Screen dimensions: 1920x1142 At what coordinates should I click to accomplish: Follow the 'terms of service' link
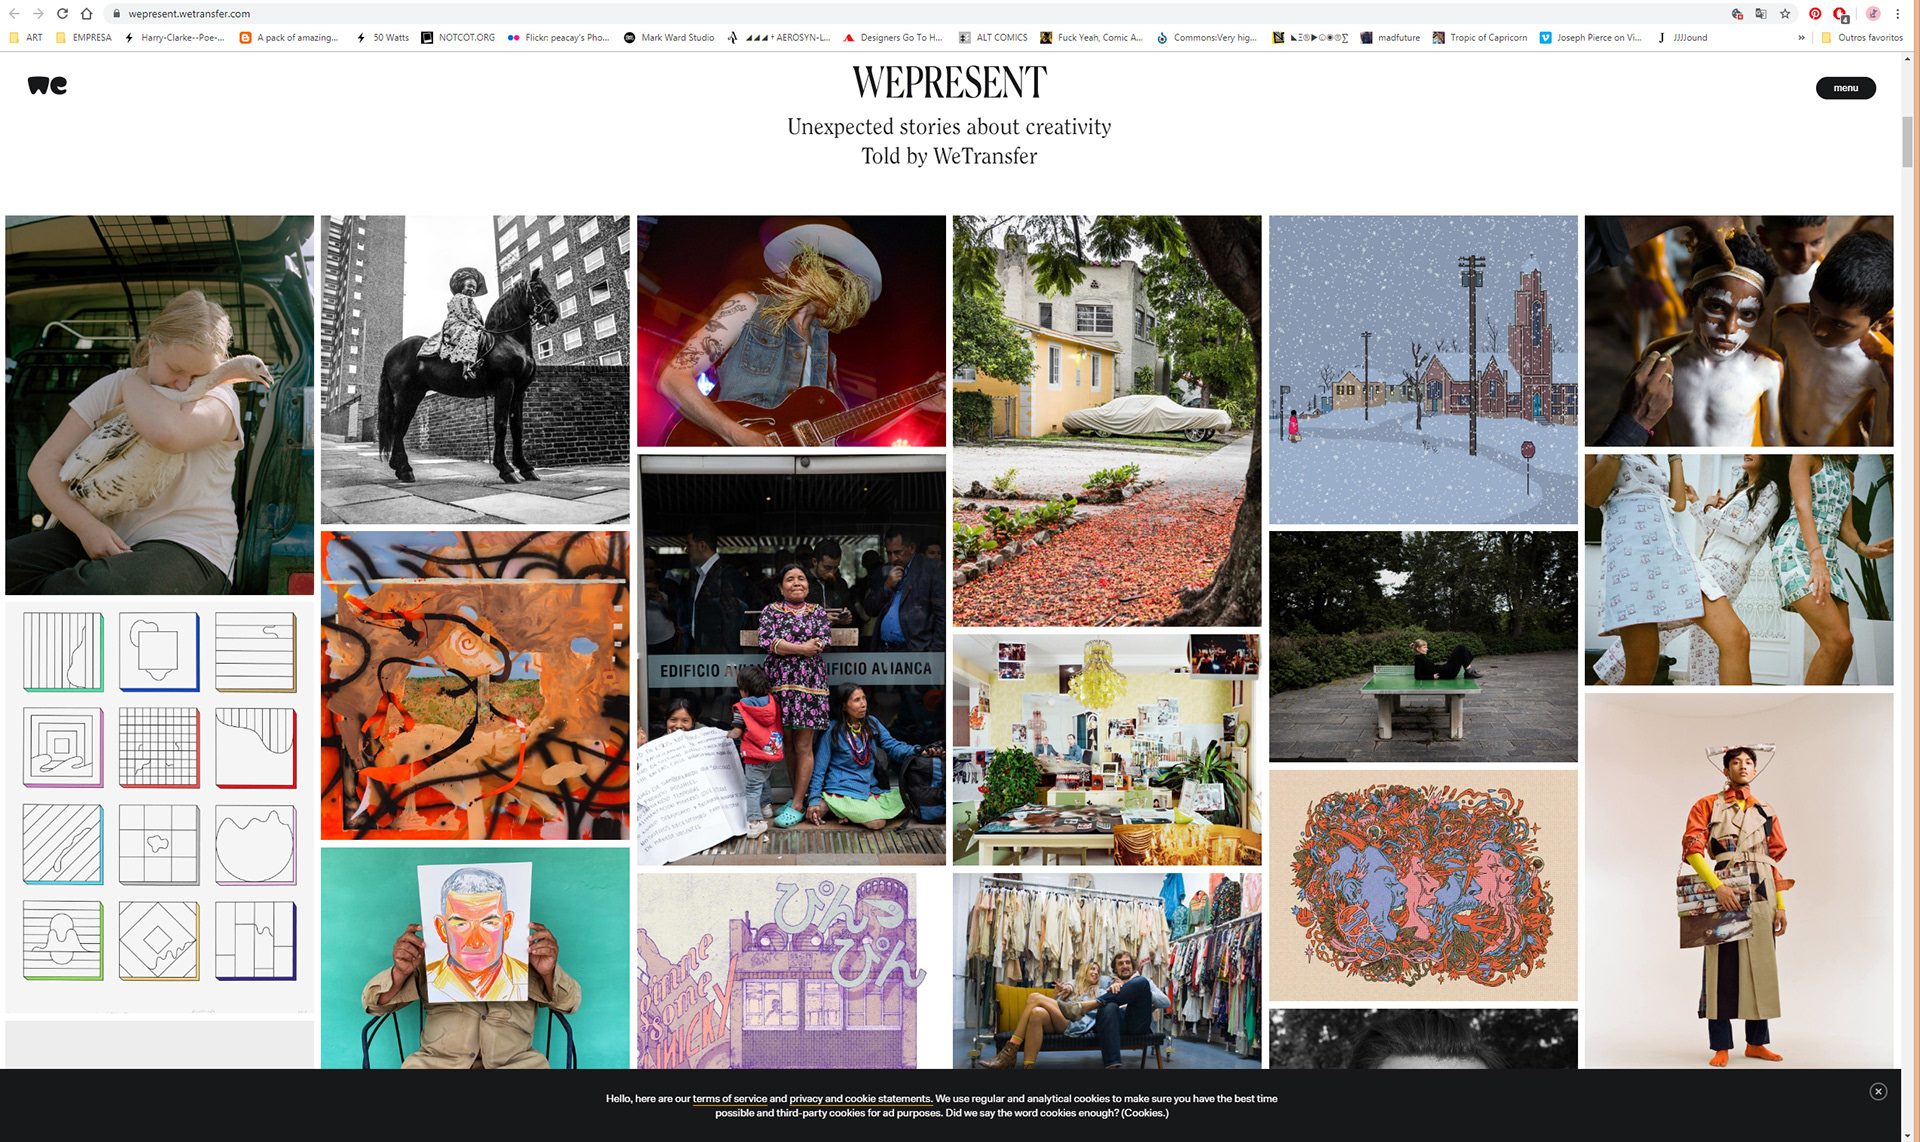pos(729,1099)
